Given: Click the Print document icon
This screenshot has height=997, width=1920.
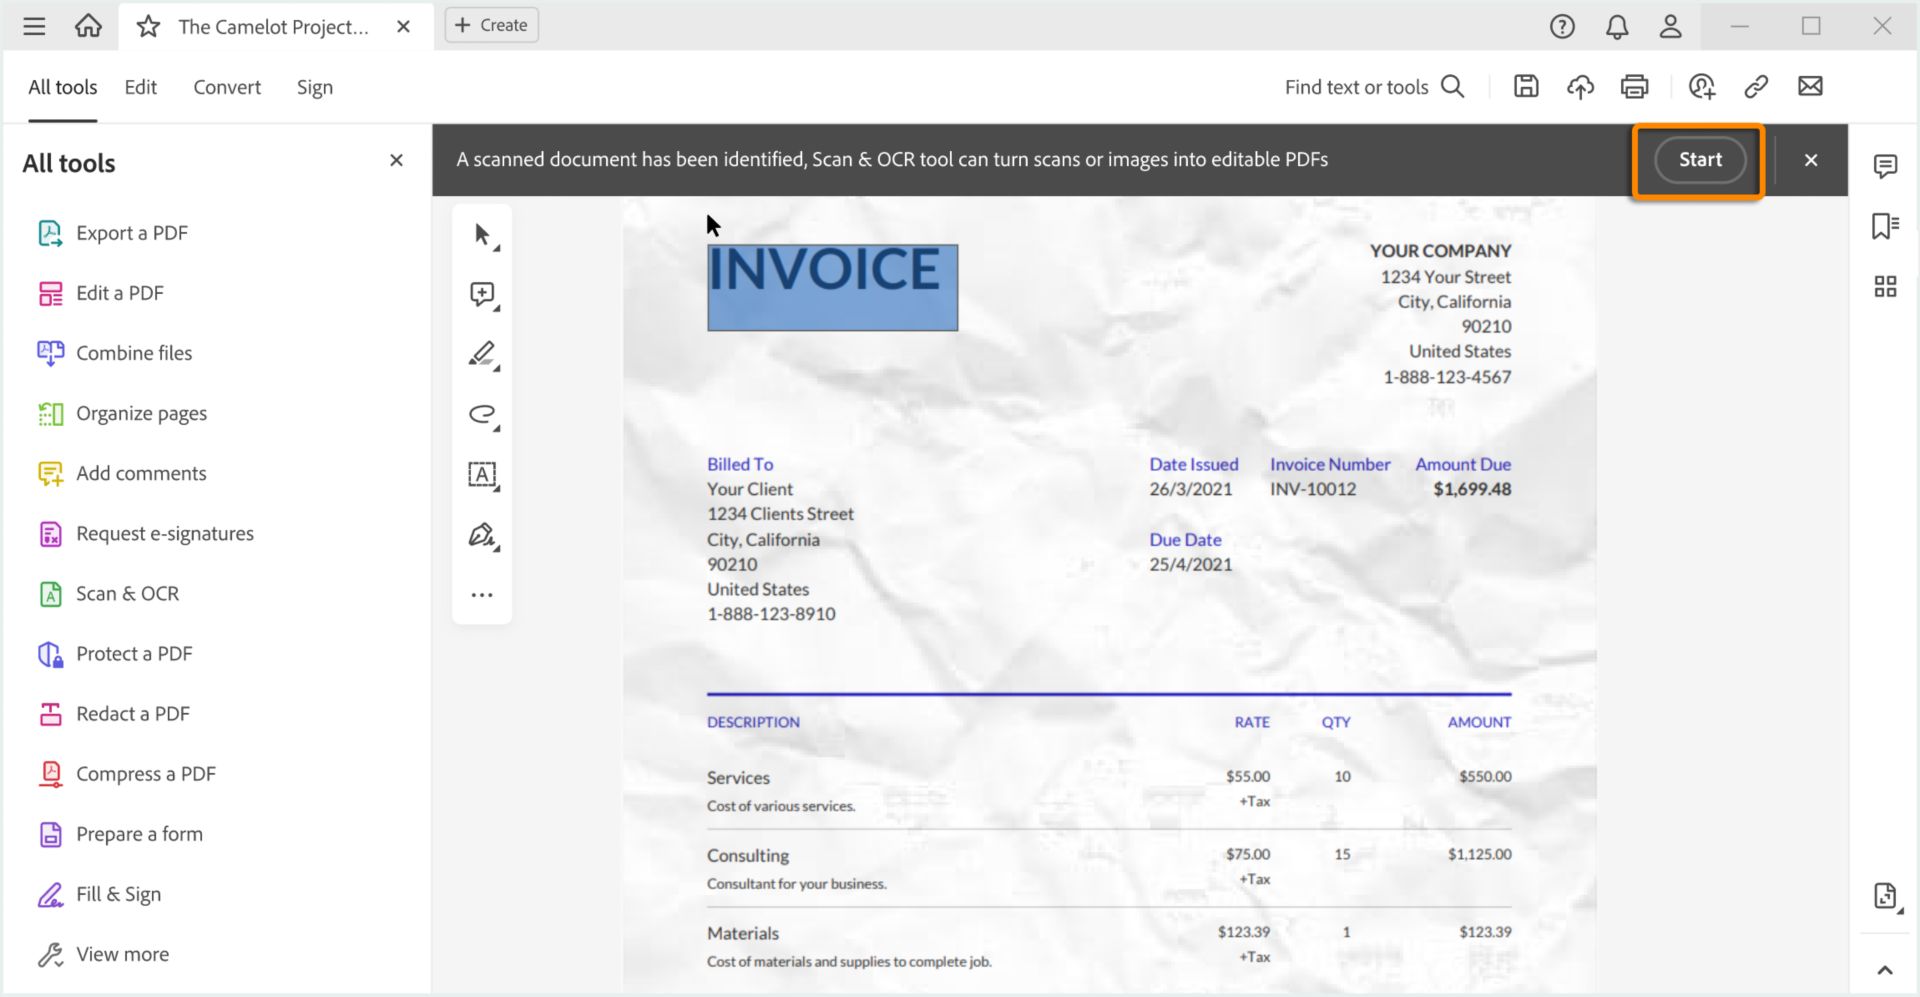Looking at the screenshot, I should (x=1634, y=87).
